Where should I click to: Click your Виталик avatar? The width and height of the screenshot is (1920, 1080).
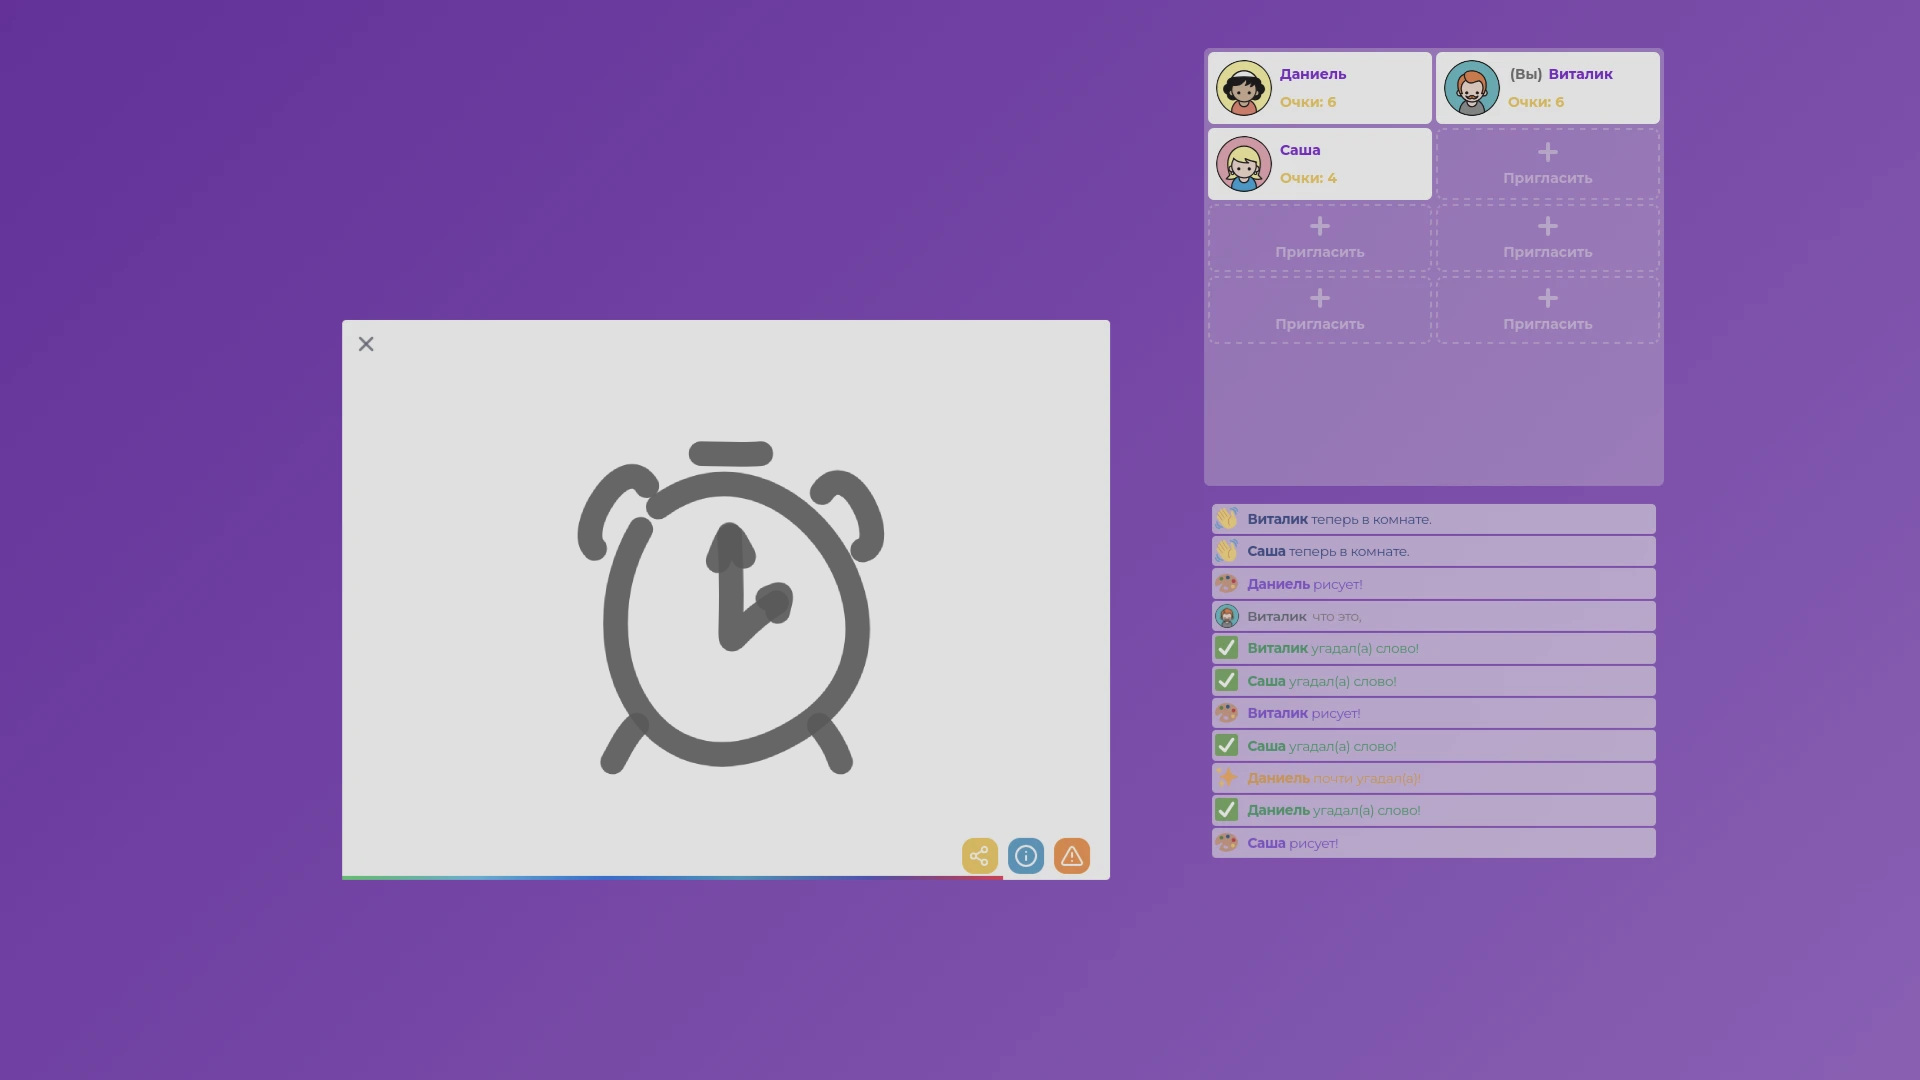[x=1472, y=88]
